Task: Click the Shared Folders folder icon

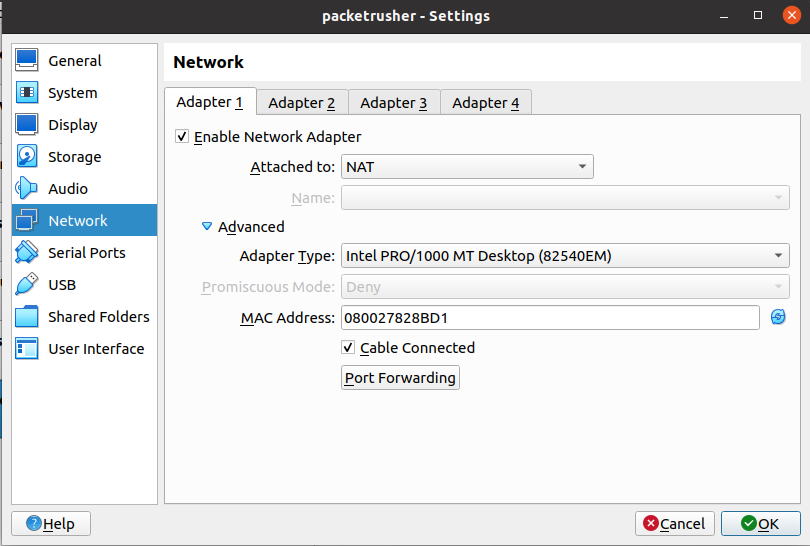Action: (26, 317)
